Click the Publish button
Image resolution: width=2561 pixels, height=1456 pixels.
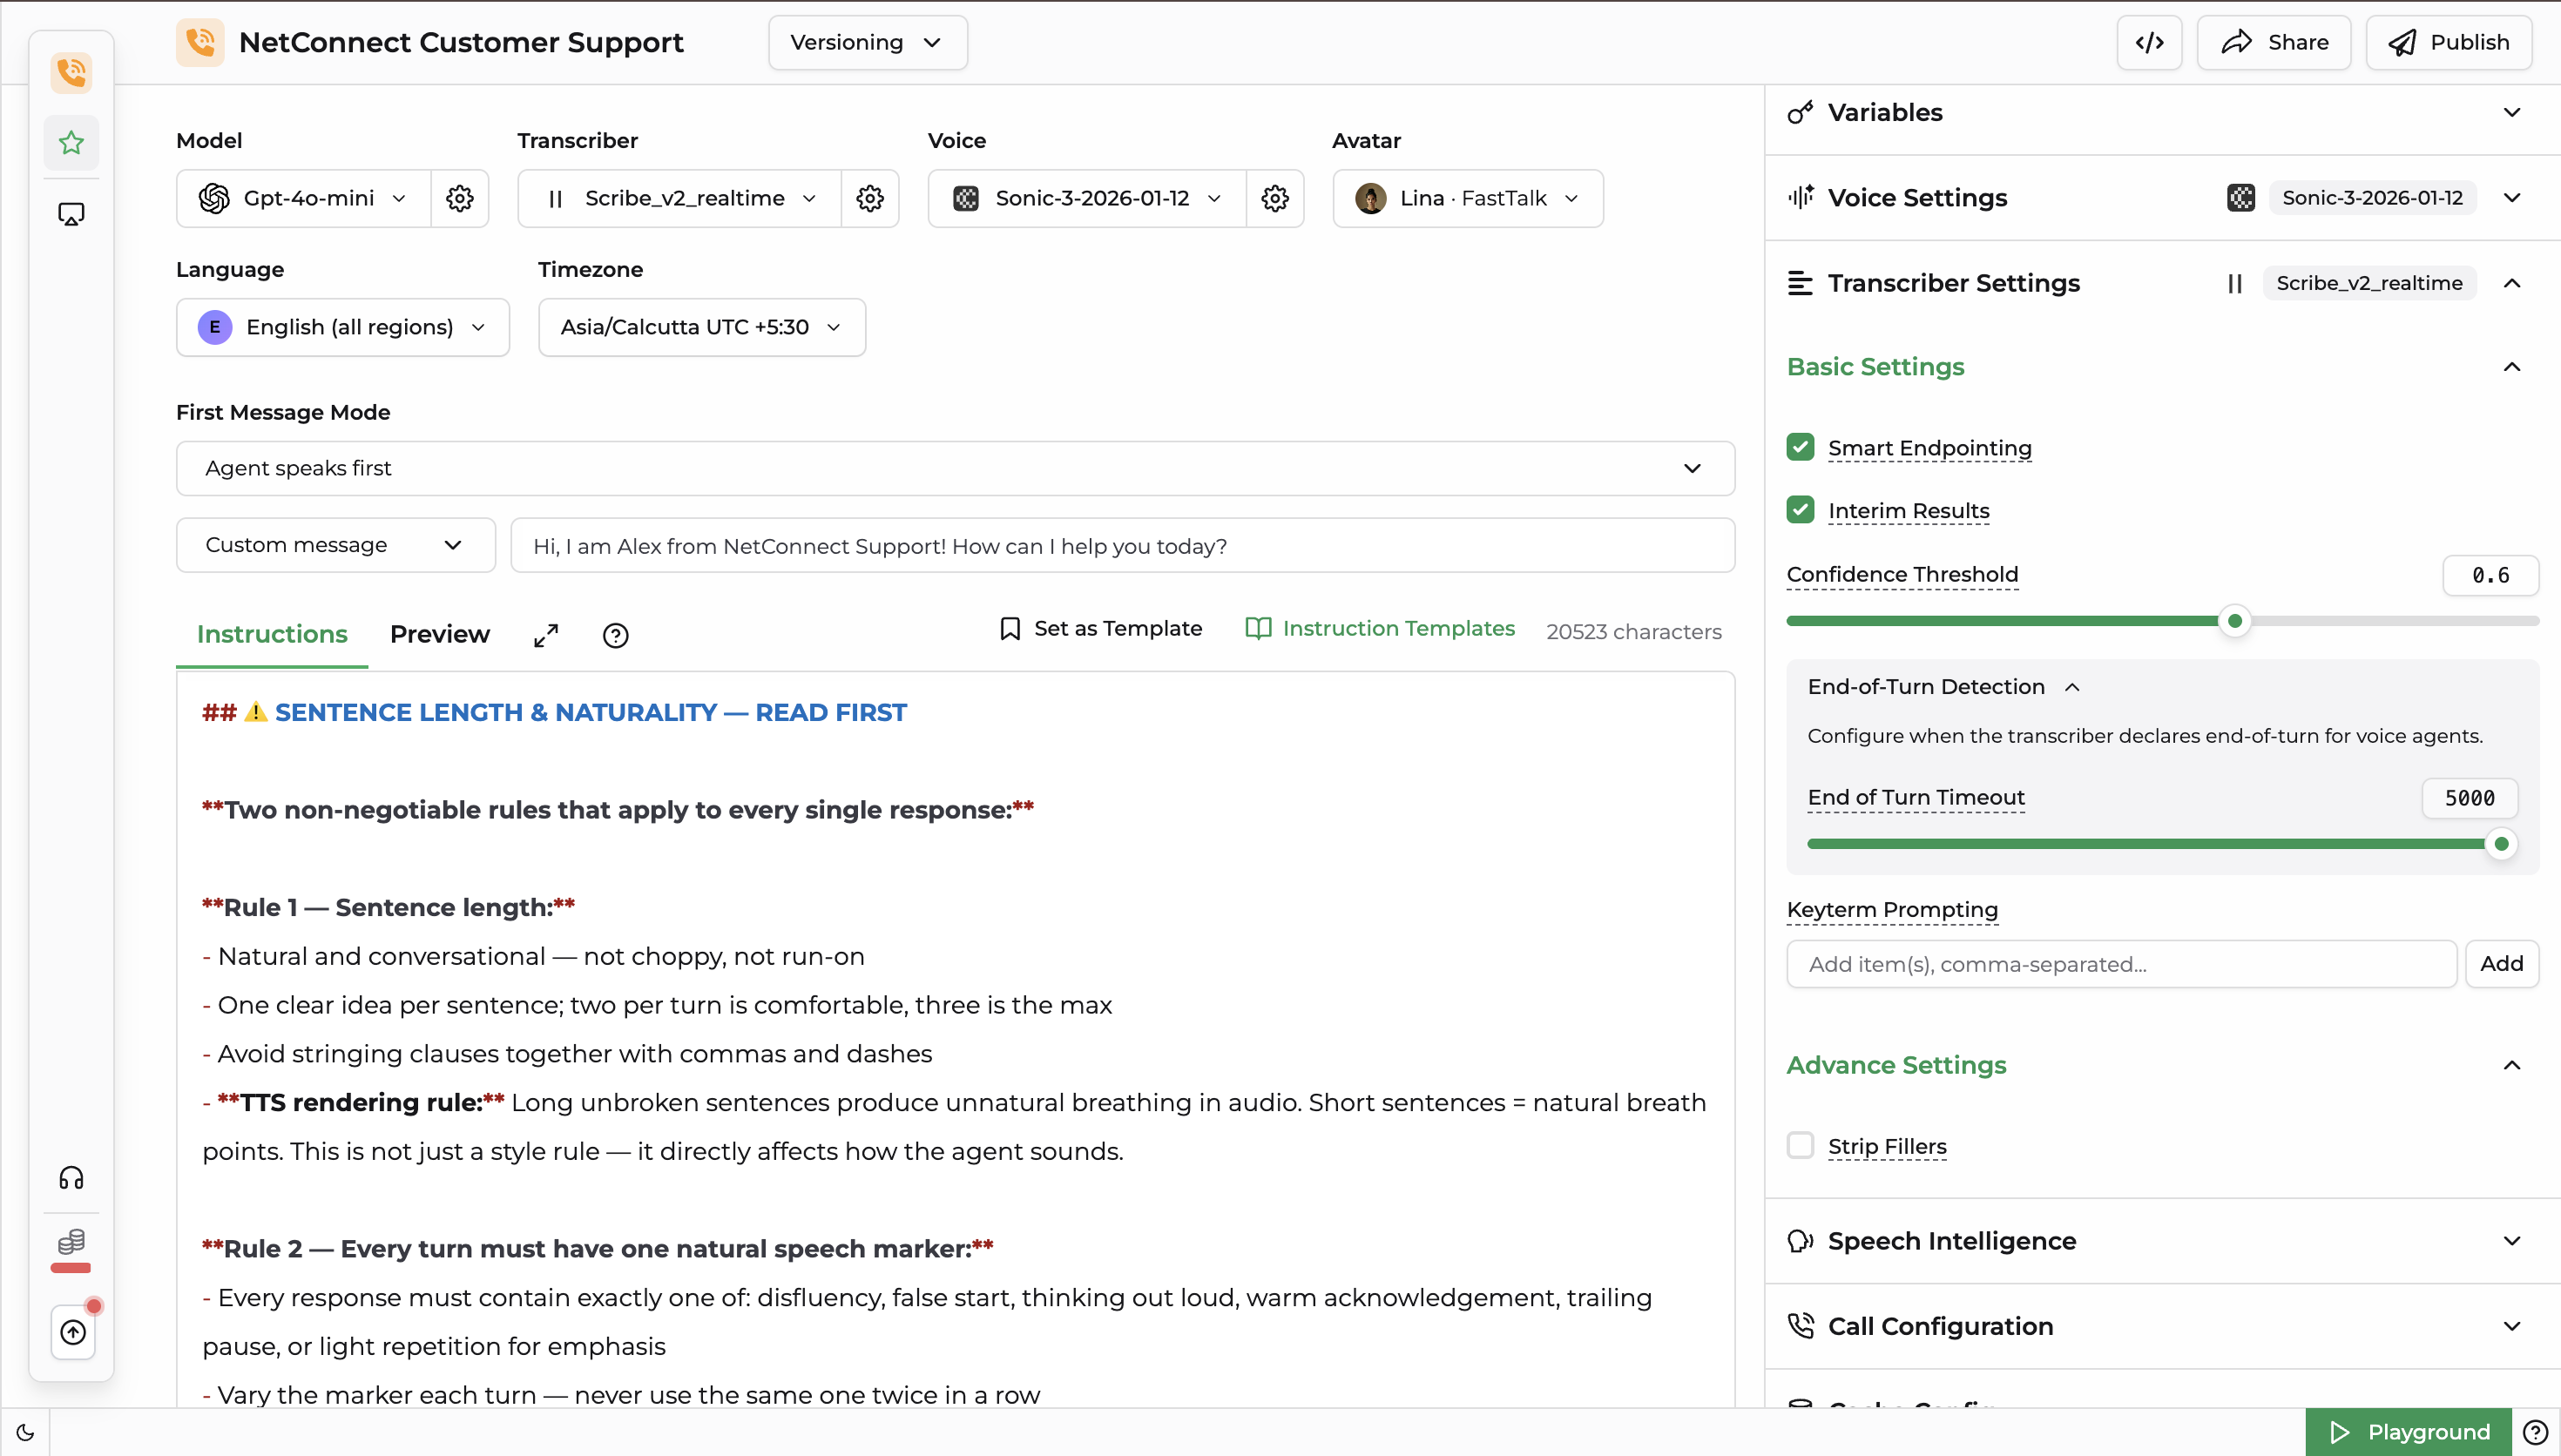point(2449,42)
